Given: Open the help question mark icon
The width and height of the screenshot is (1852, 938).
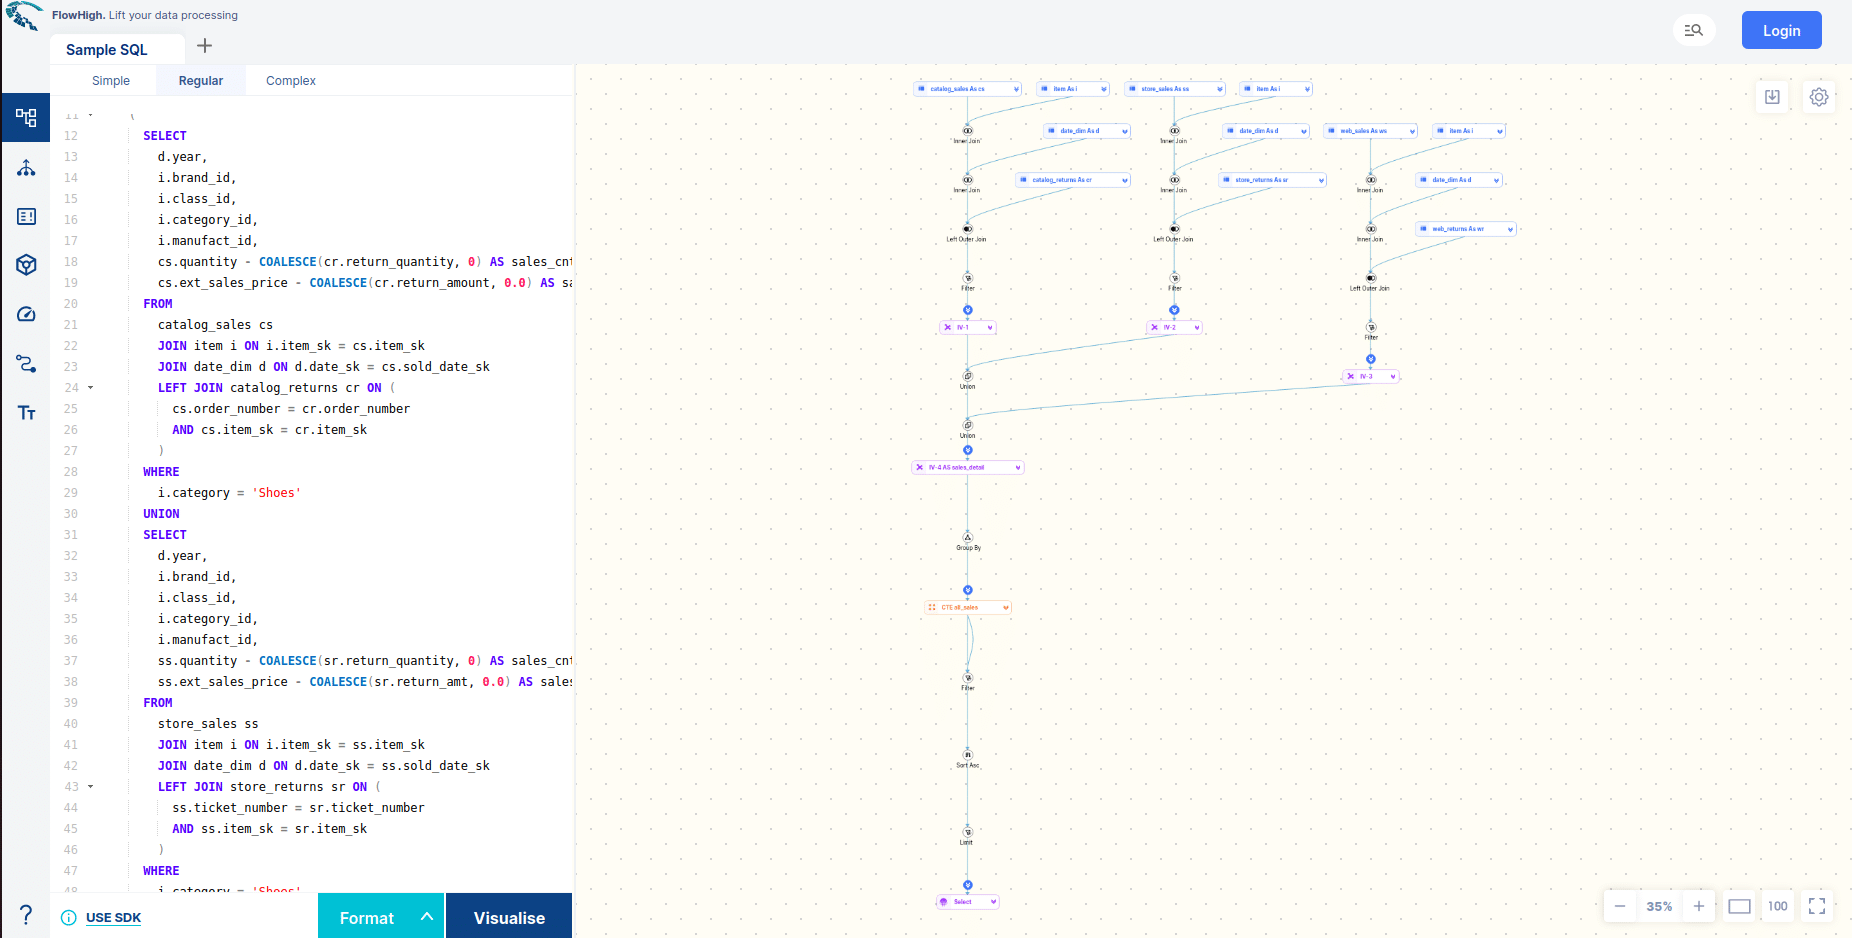Looking at the screenshot, I should [x=26, y=914].
